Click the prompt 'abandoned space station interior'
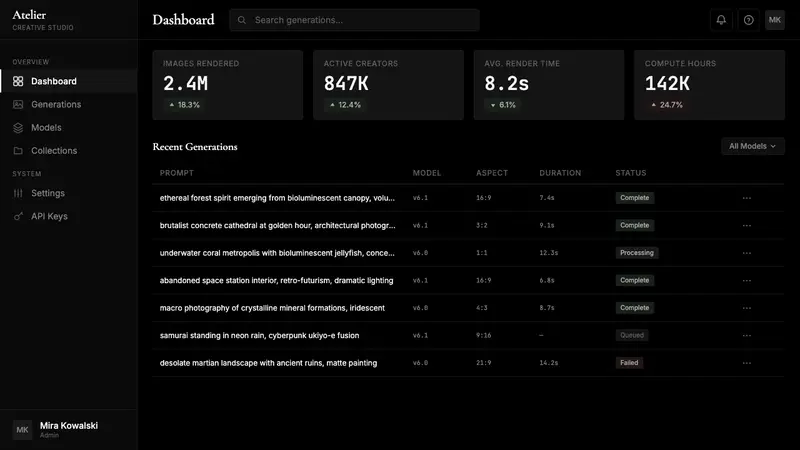Image resolution: width=800 pixels, height=450 pixels. [x=277, y=281]
